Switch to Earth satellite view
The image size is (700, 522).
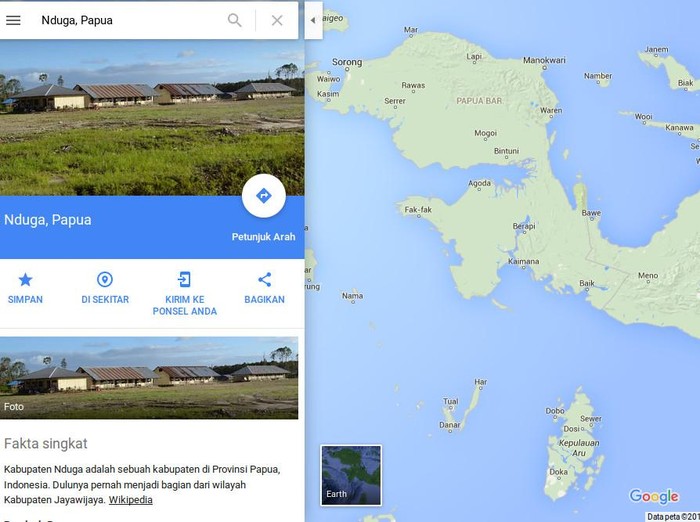pyautogui.click(x=351, y=475)
